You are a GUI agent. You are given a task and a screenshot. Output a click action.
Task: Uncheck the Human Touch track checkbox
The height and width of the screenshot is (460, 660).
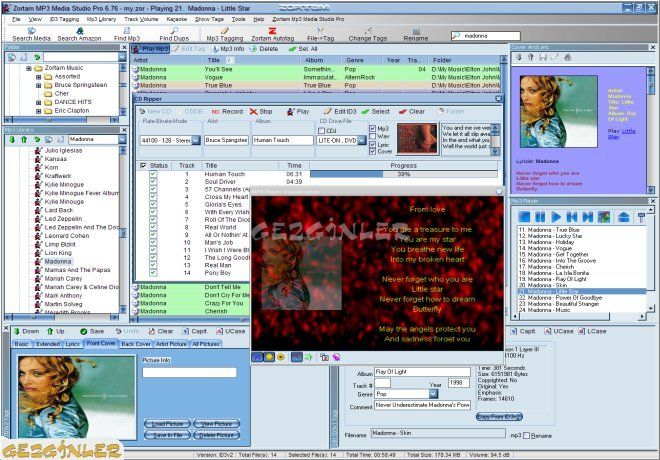point(153,174)
